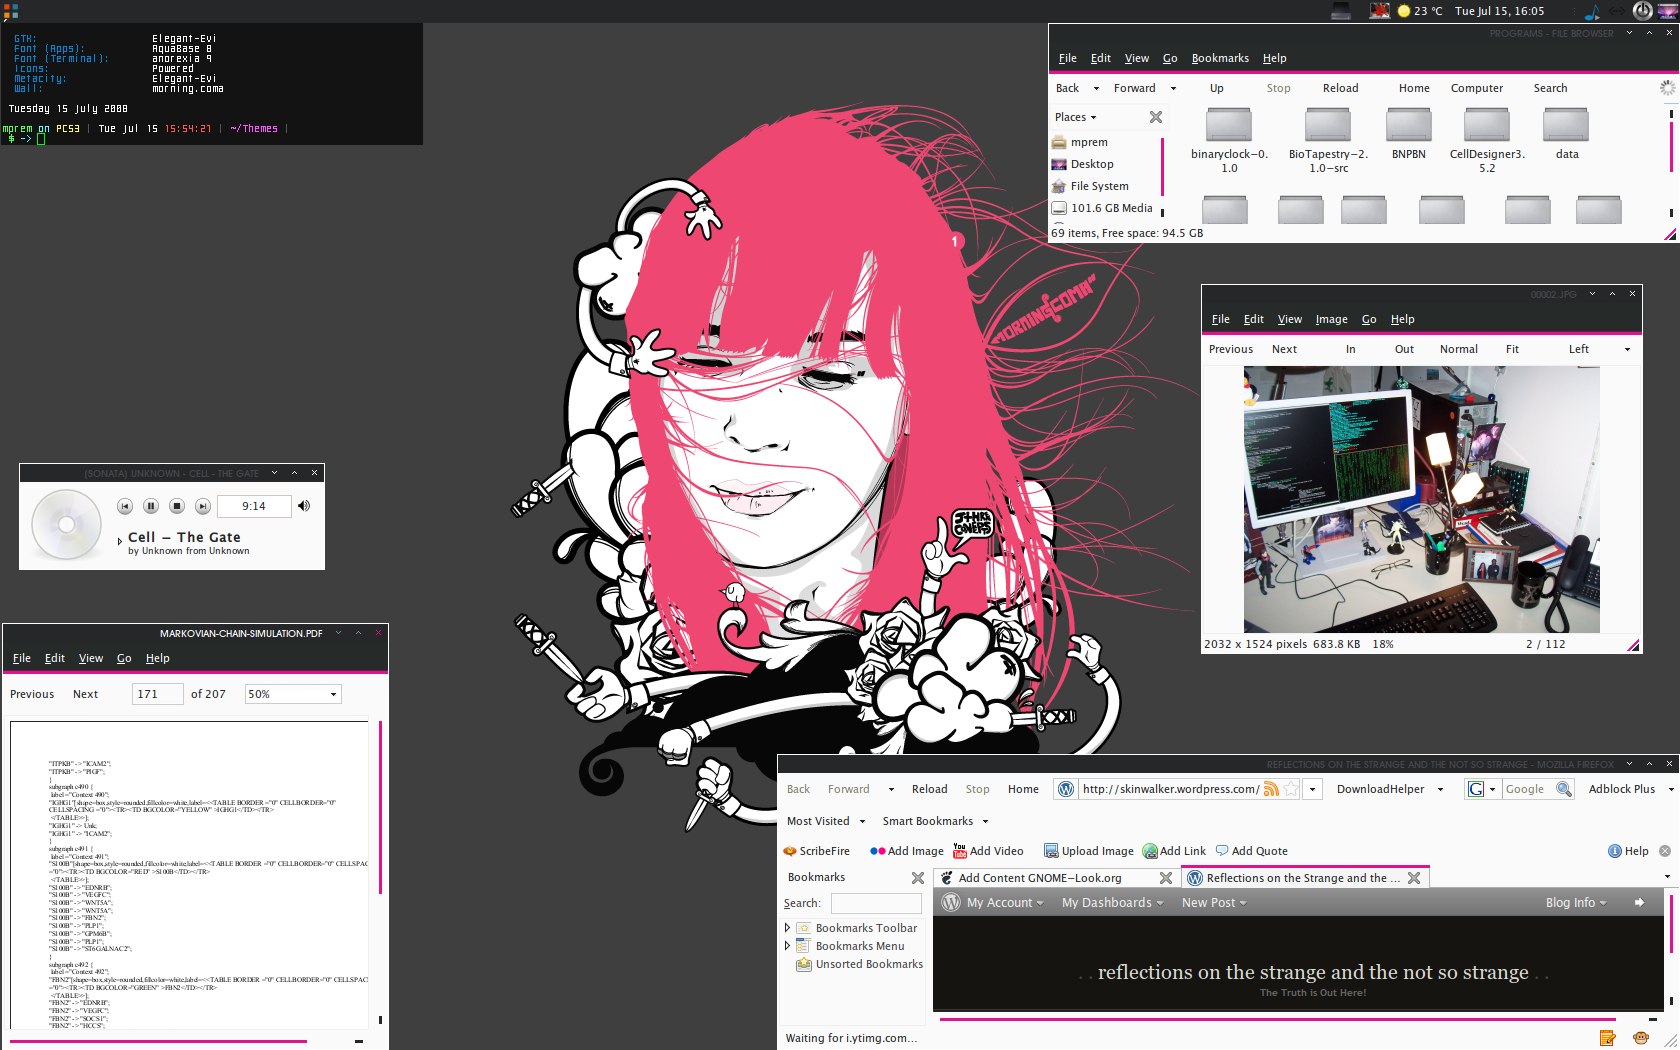Click Add Video YouTube icon in ScribeFire toolbar

(960, 851)
